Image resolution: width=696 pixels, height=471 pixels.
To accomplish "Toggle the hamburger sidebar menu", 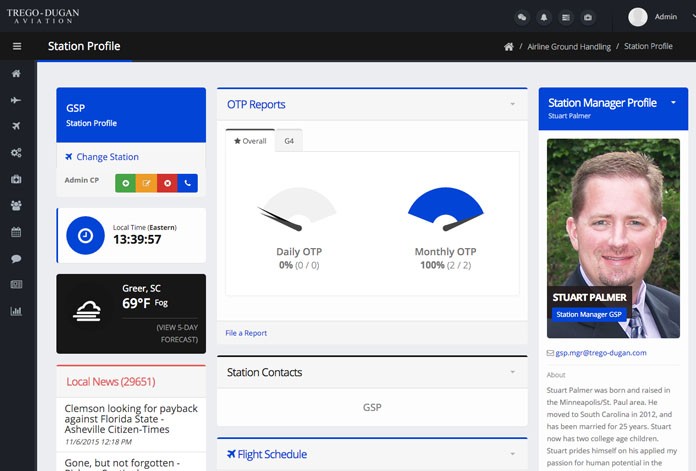I will [x=17, y=46].
